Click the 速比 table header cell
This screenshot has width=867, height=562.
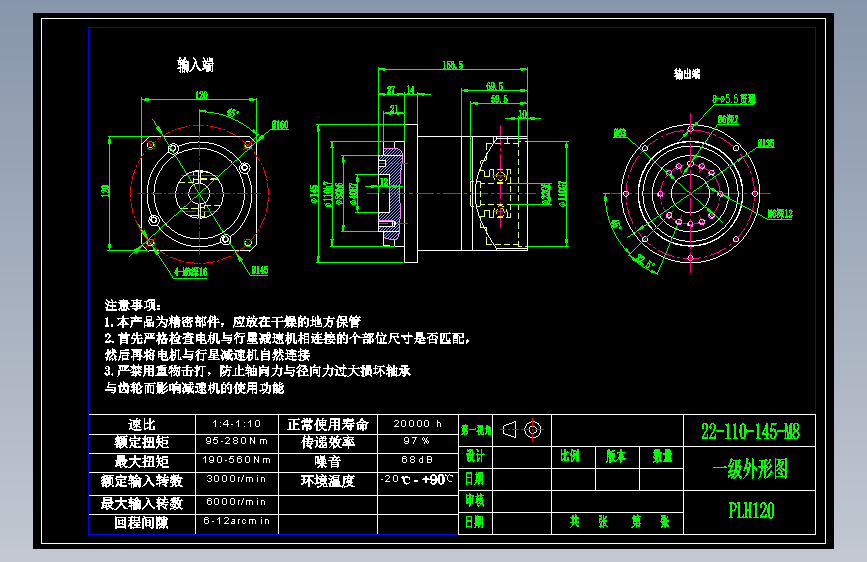pyautogui.click(x=142, y=424)
